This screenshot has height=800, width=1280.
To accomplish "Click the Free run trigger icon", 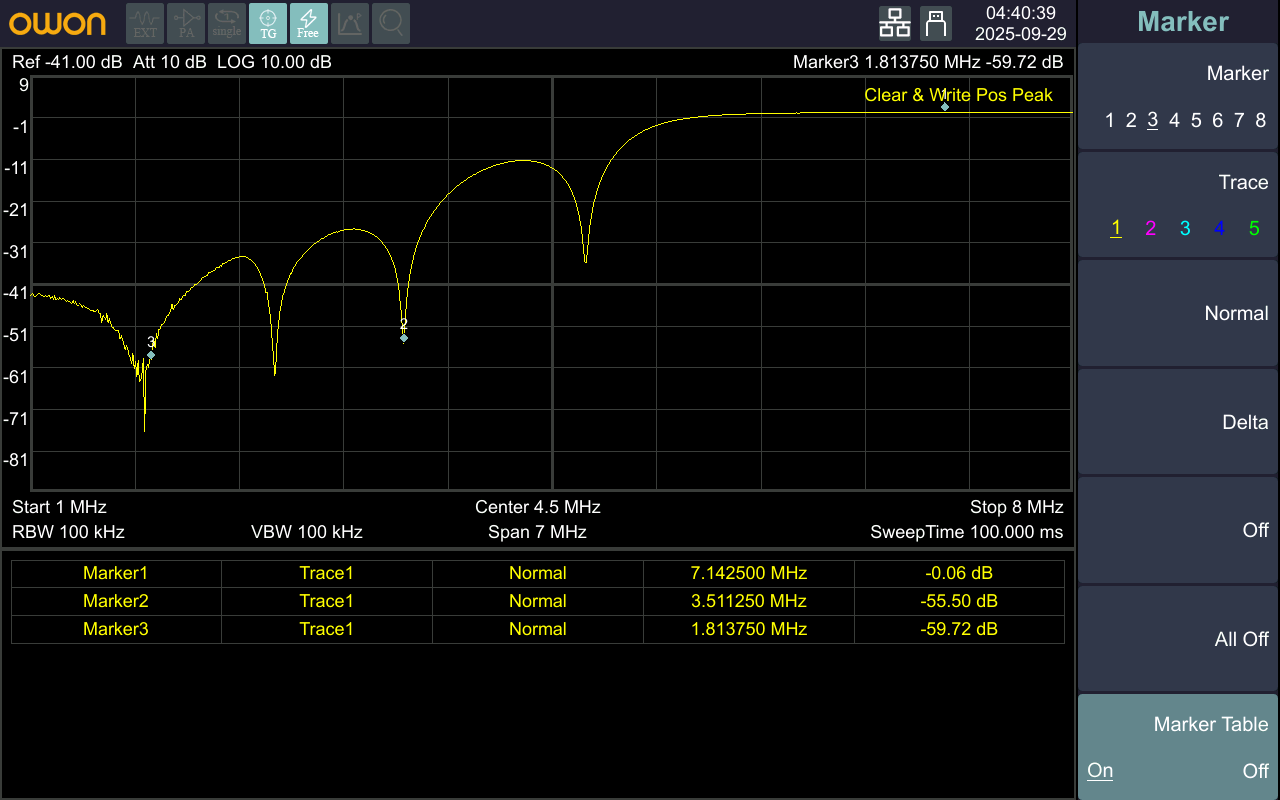I will pos(308,23).
